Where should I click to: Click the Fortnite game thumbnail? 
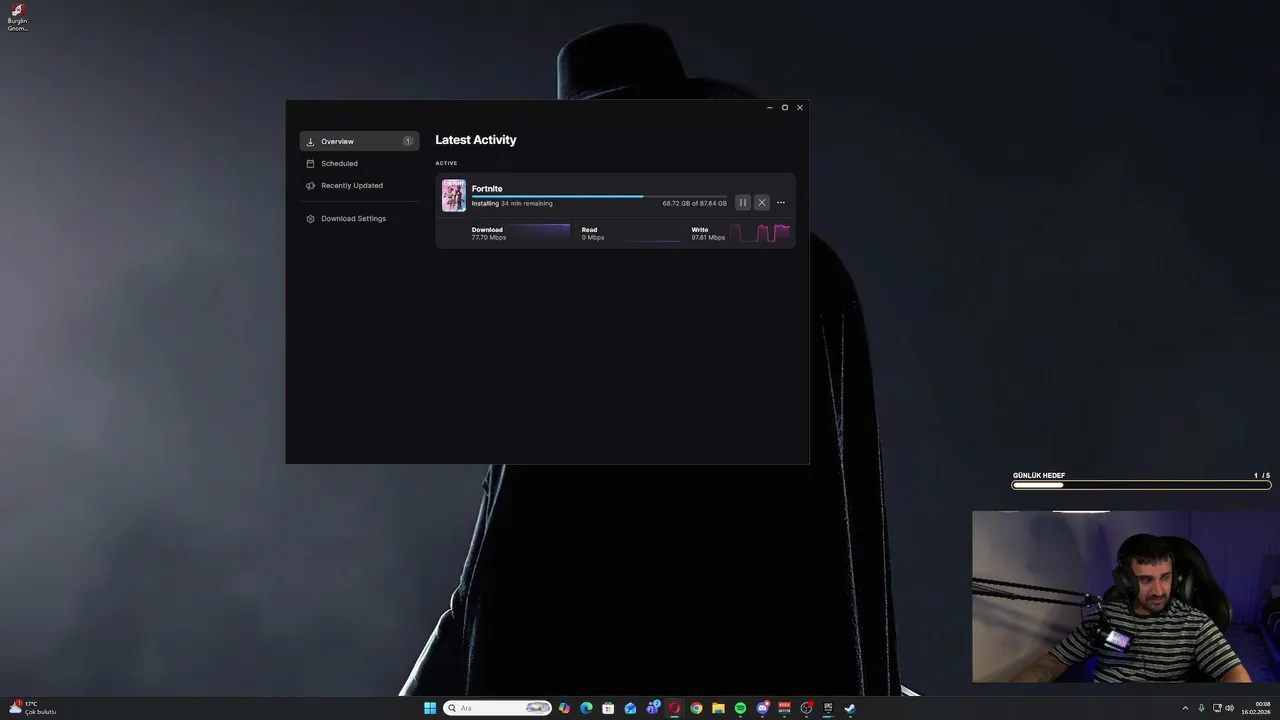click(x=454, y=195)
